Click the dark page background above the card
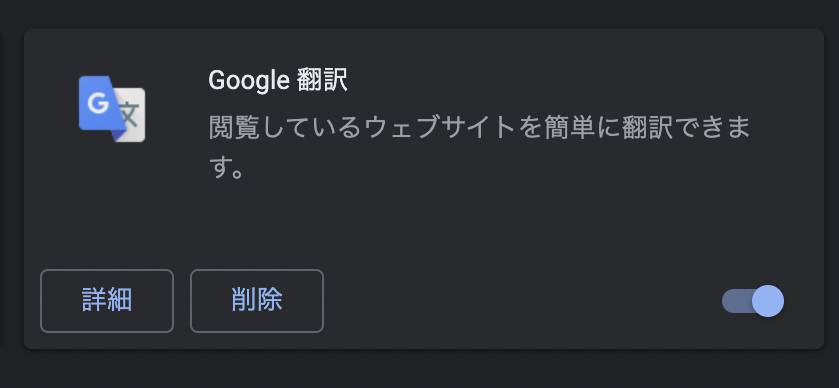The height and width of the screenshot is (388, 839). pyautogui.click(x=420, y=13)
